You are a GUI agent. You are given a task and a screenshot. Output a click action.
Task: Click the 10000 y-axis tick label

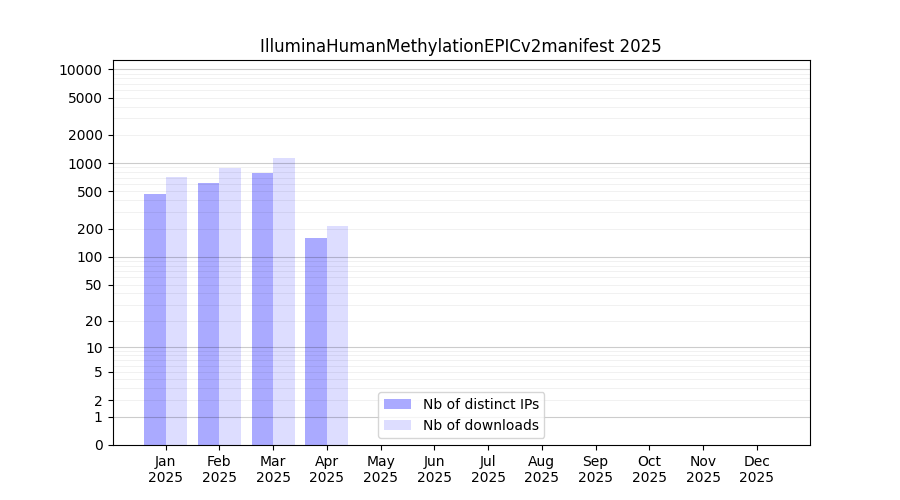(80, 70)
